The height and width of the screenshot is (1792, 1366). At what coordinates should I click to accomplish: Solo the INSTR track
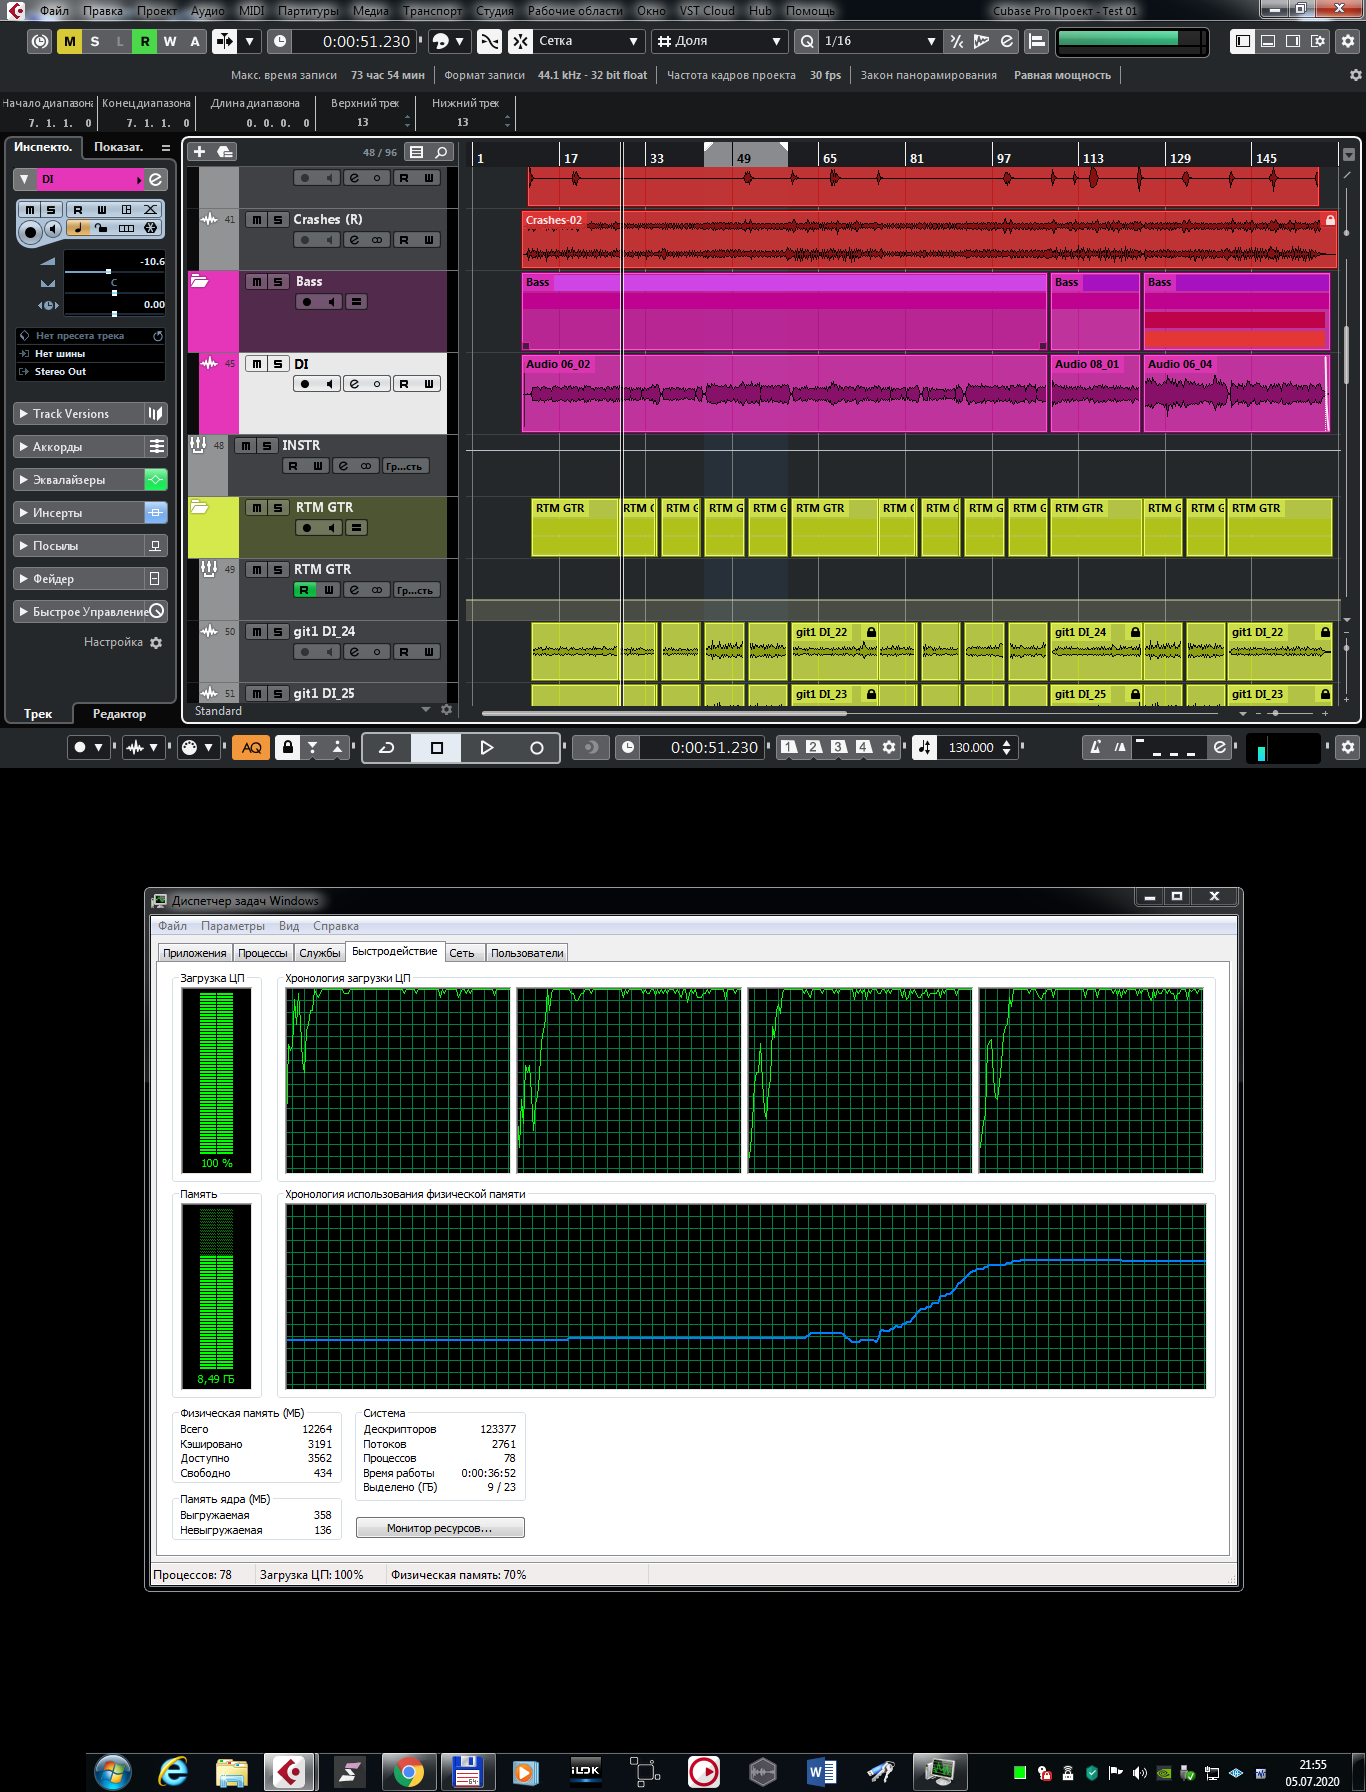(x=267, y=446)
